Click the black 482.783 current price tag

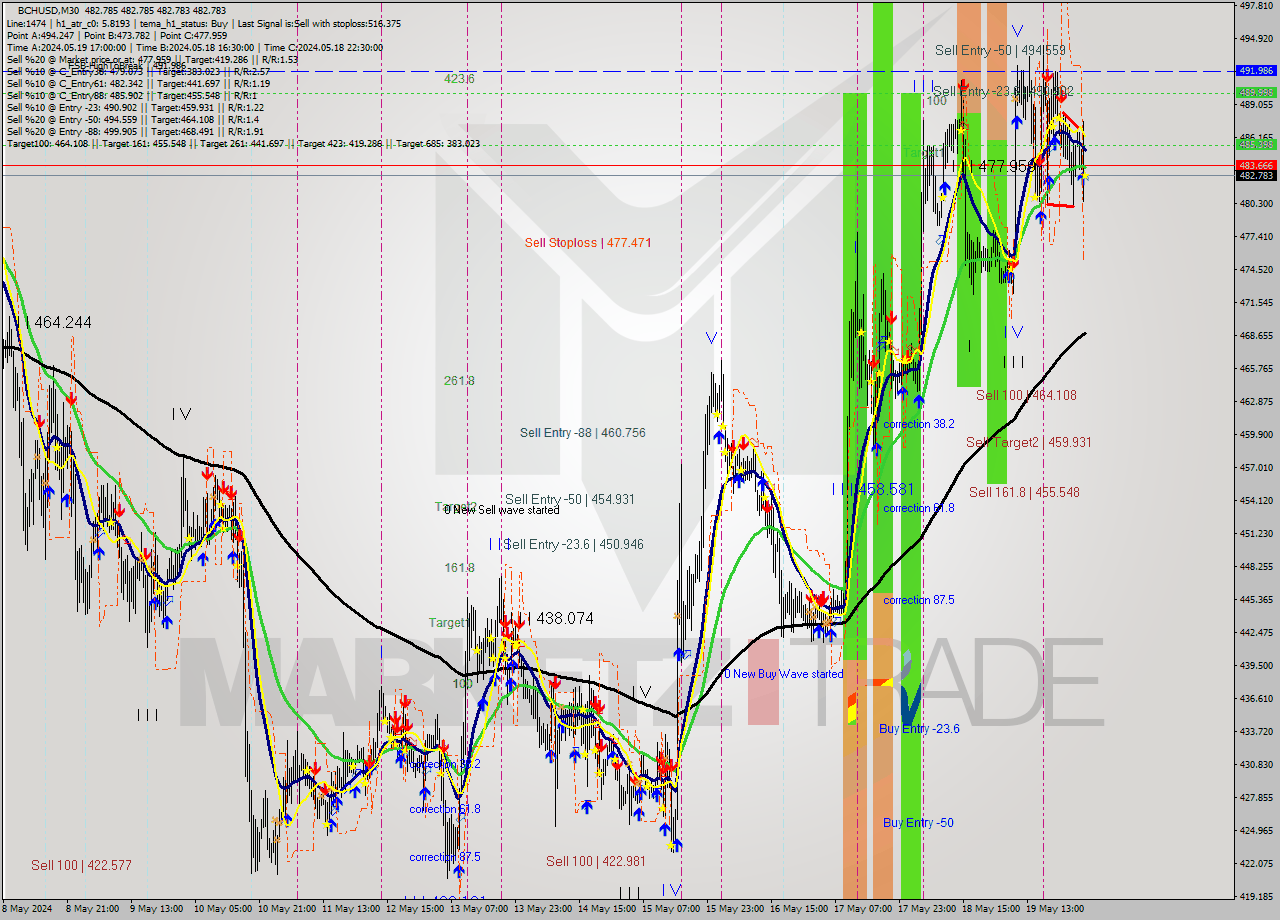[x=1256, y=176]
